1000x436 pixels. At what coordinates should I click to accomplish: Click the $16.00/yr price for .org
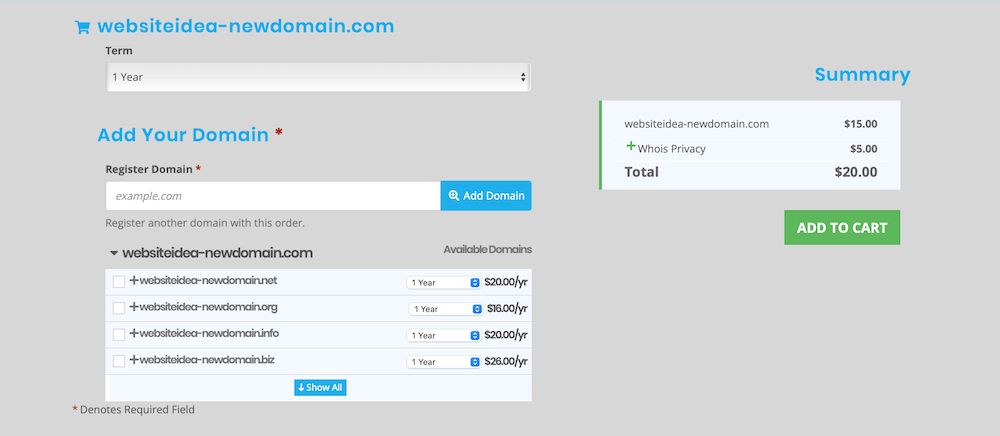coord(507,309)
